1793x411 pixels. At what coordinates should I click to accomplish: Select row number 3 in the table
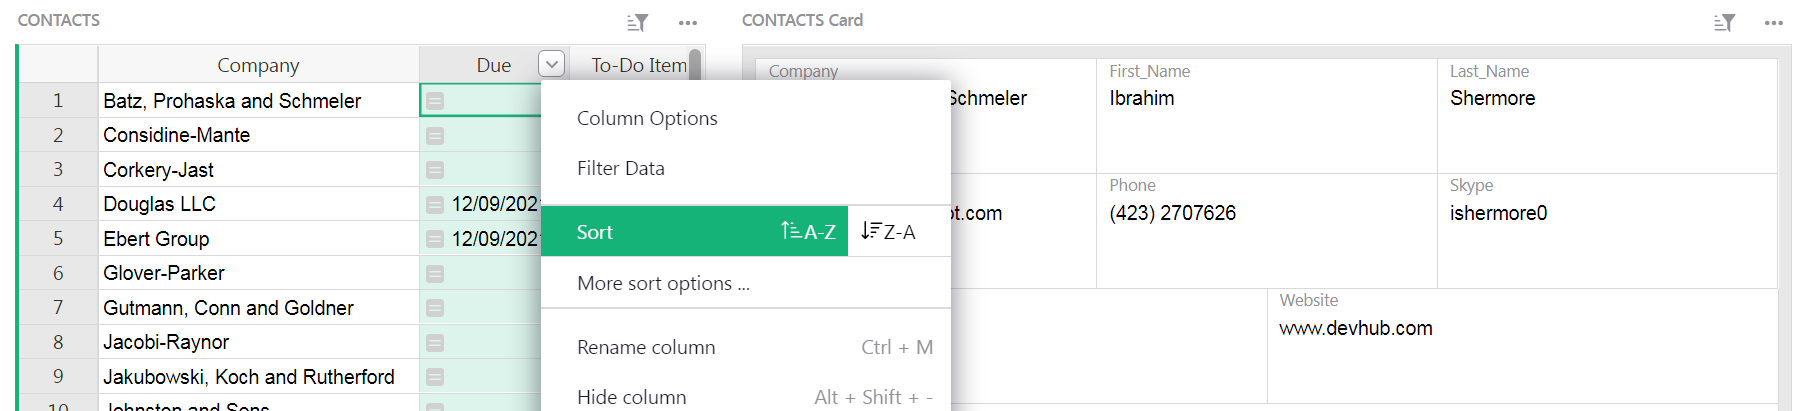(58, 170)
